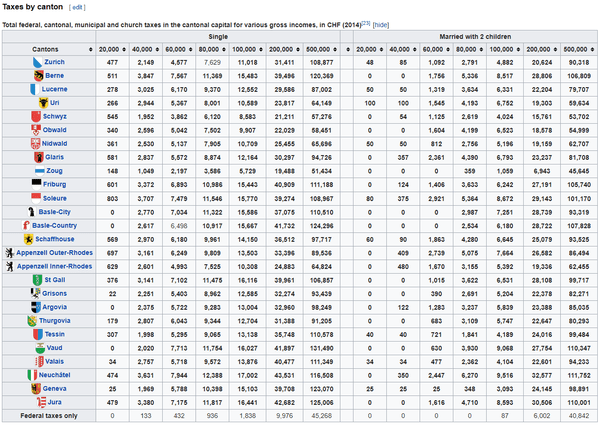Viewport: 602px width, 425px height.
Task: Click the Berne bear flag icon
Action: coord(37,76)
